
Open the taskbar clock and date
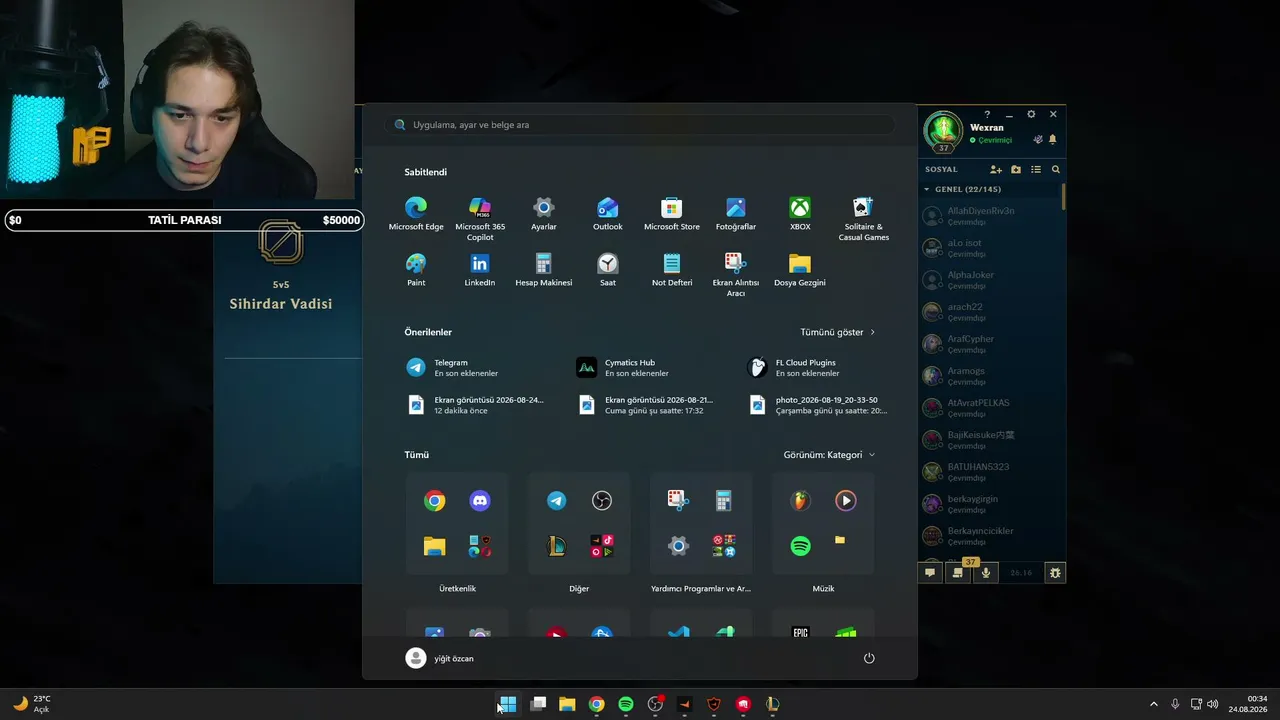[1249, 704]
